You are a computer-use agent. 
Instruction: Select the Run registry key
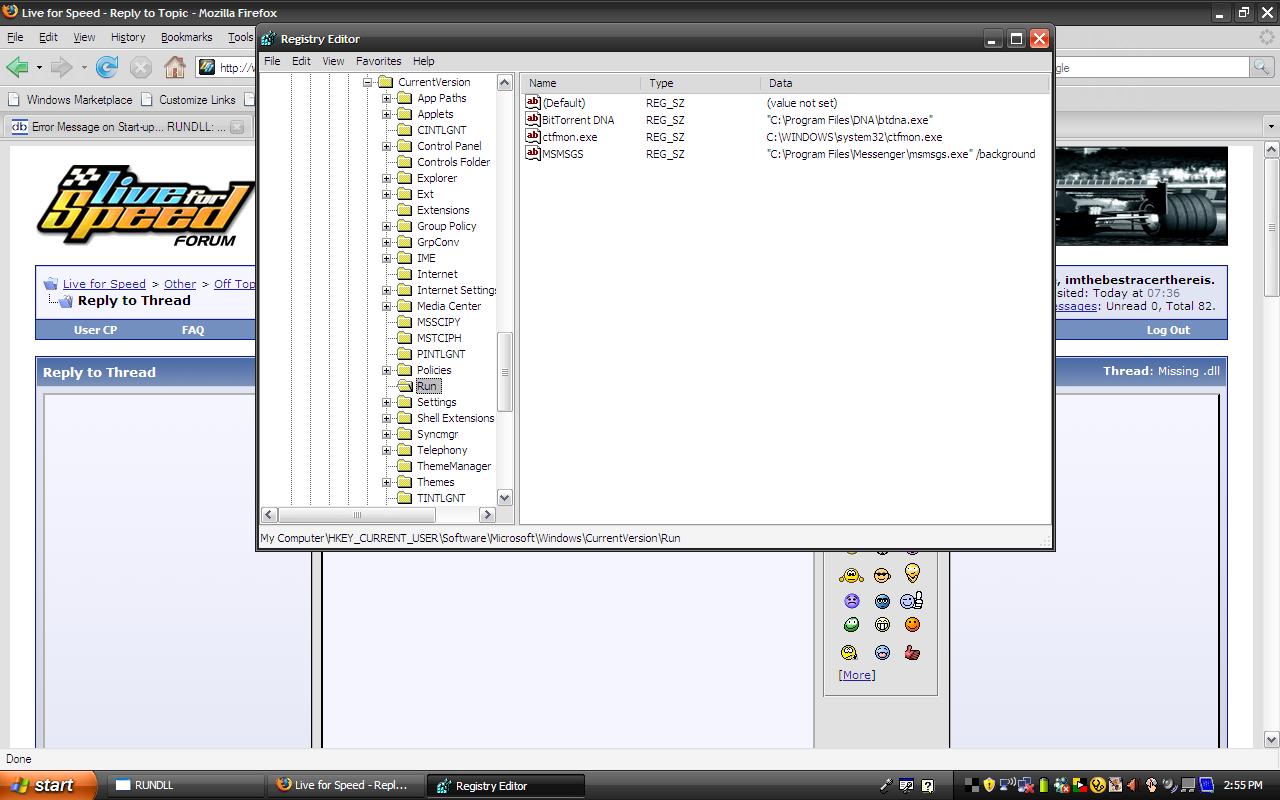[x=427, y=386]
